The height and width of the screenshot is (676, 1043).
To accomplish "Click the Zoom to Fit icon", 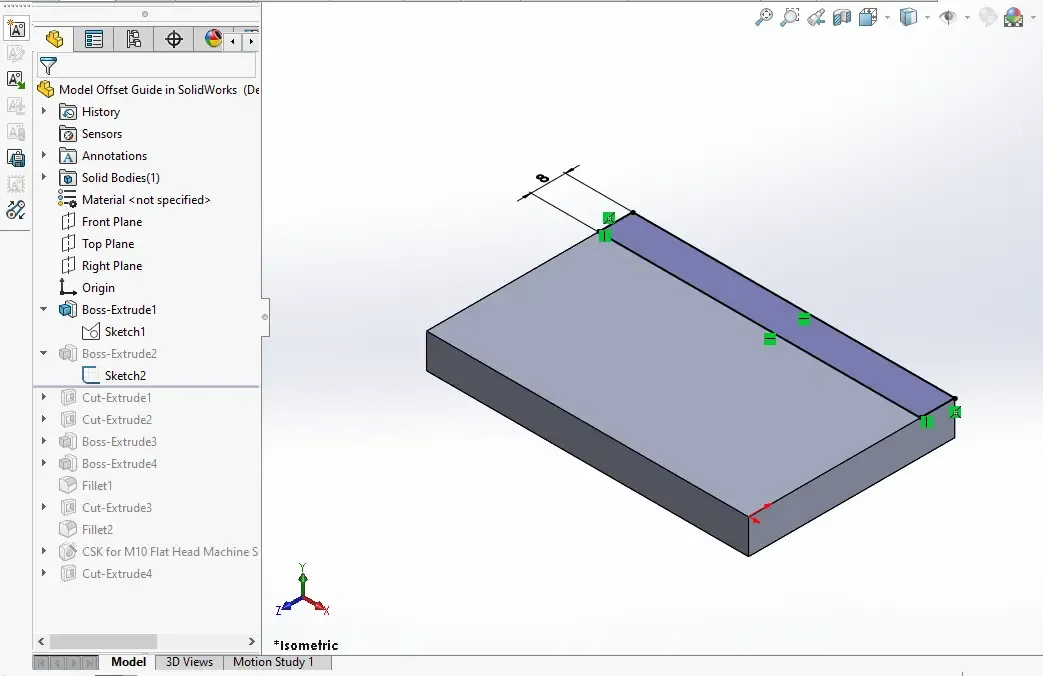I will point(764,16).
